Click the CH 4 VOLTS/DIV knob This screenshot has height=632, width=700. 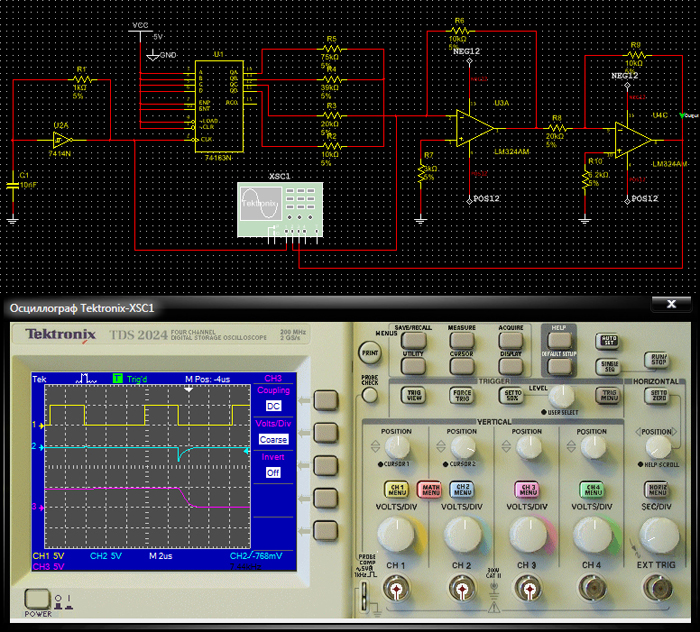click(x=593, y=535)
